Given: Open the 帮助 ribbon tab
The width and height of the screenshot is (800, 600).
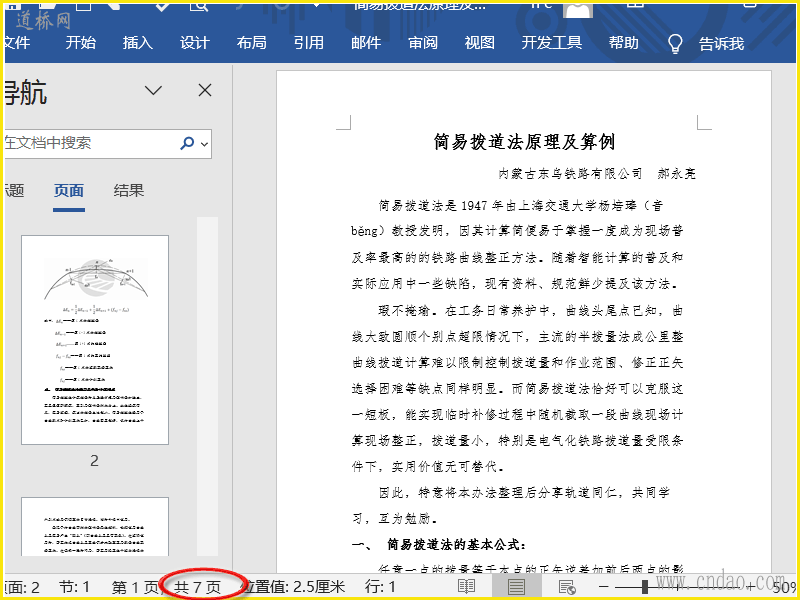Looking at the screenshot, I should point(623,42).
